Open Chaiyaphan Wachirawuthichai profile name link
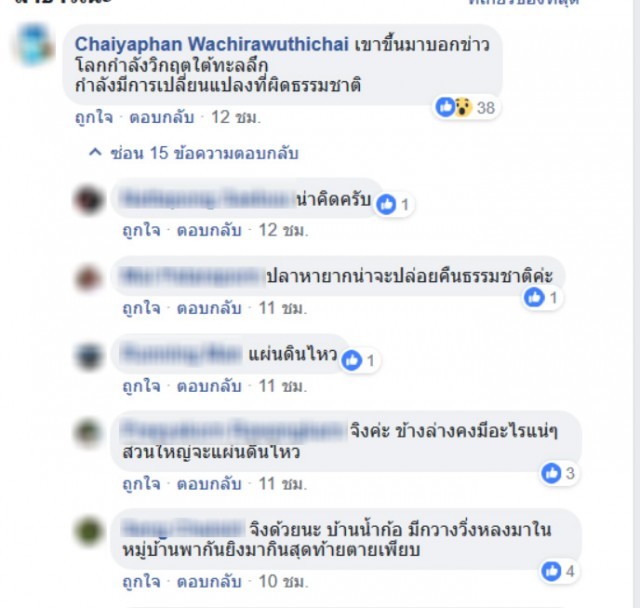This screenshot has height=608, width=640. tap(211, 44)
